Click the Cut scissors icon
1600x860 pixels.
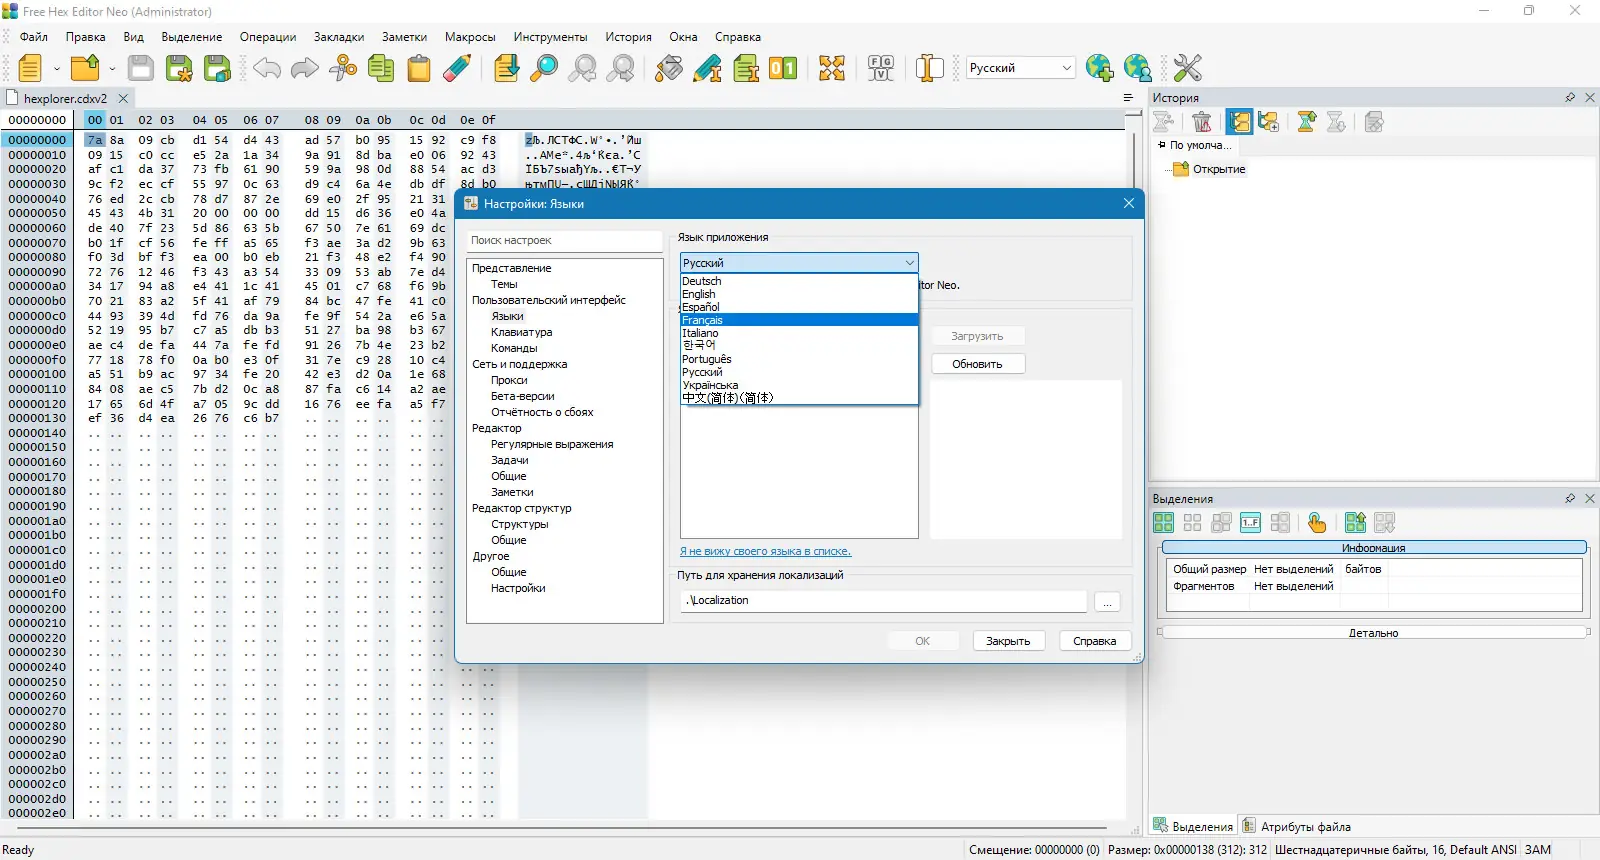tap(343, 68)
